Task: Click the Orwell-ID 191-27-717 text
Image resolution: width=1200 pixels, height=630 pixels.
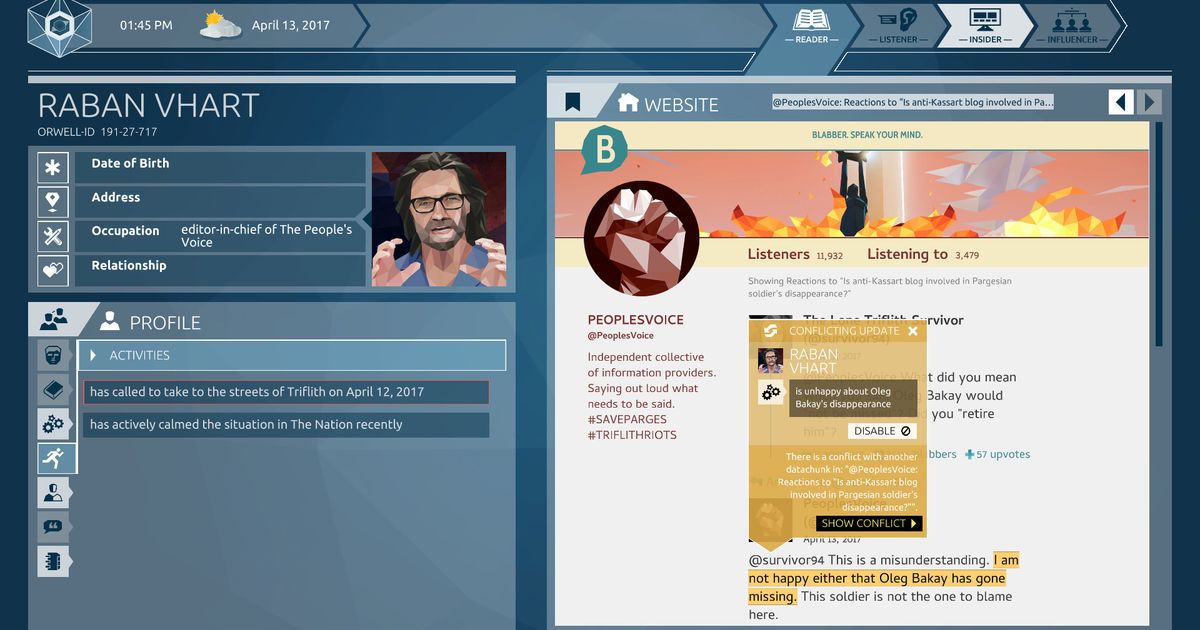Action: click(x=97, y=132)
